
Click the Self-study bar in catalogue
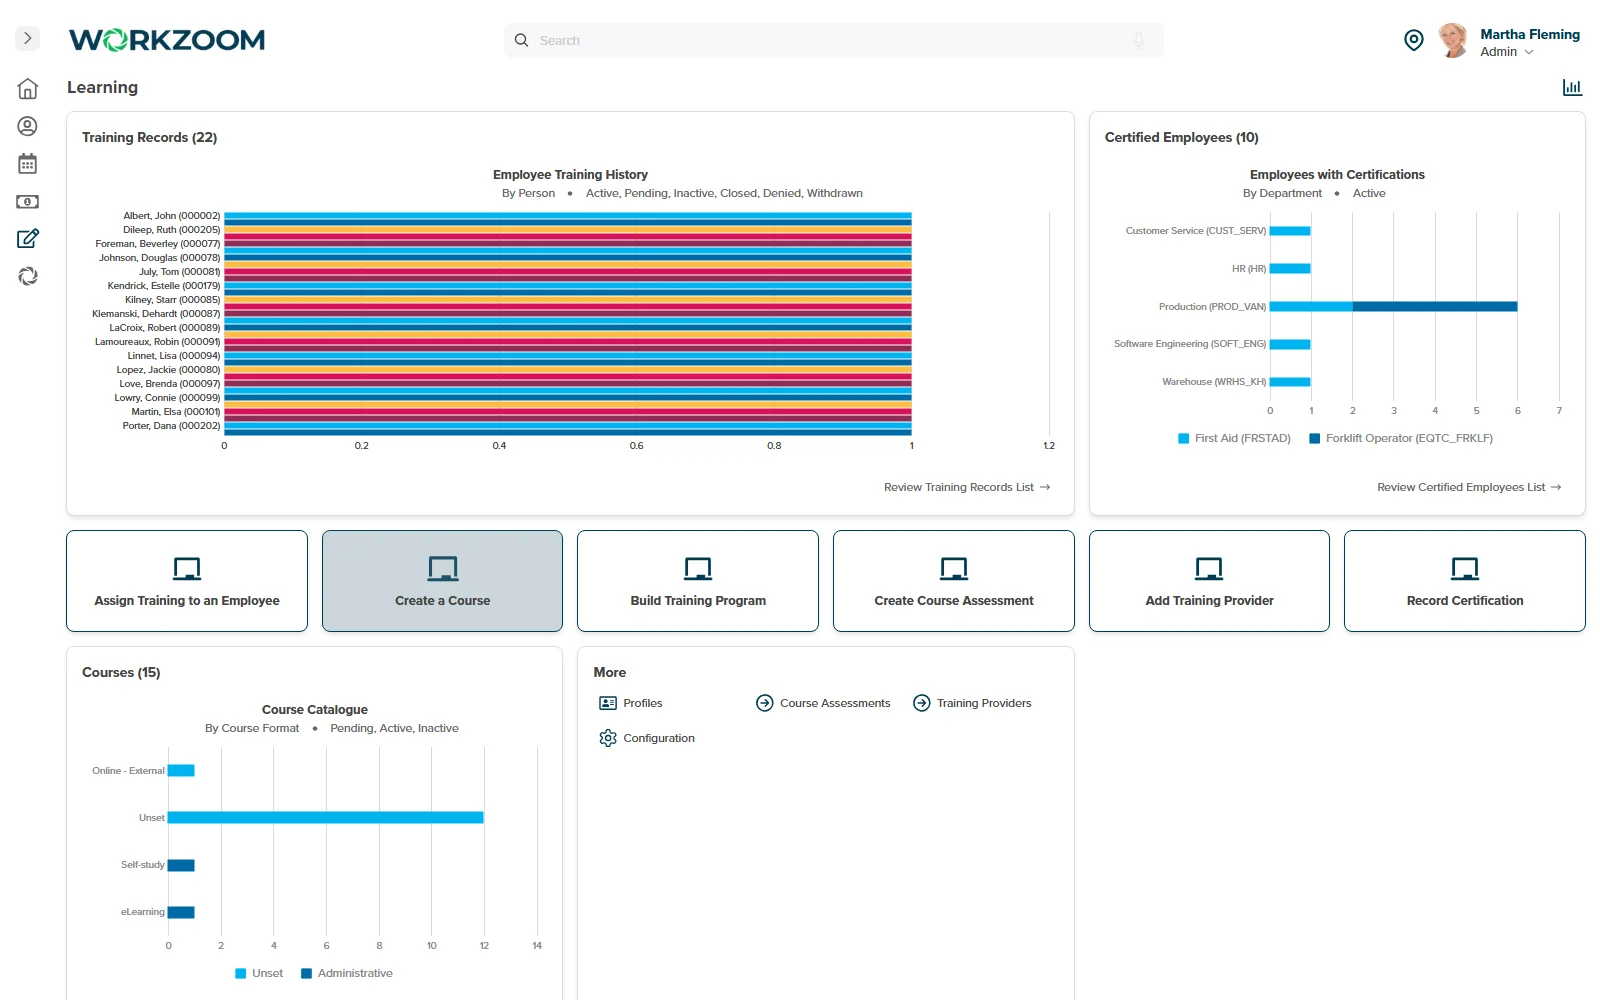181,865
